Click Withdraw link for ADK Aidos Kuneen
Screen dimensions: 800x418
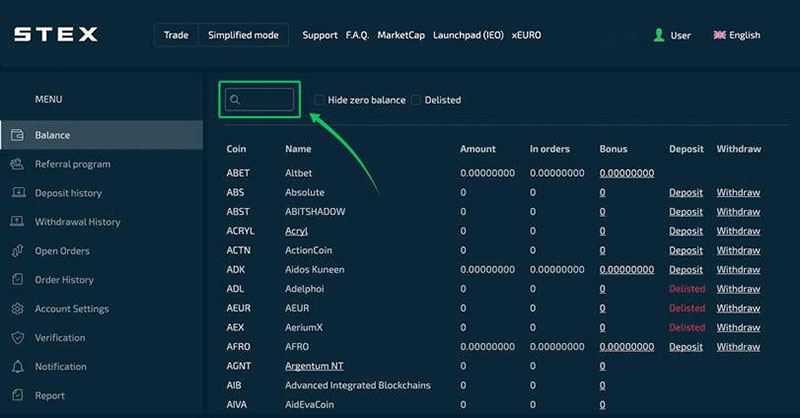[738, 269]
